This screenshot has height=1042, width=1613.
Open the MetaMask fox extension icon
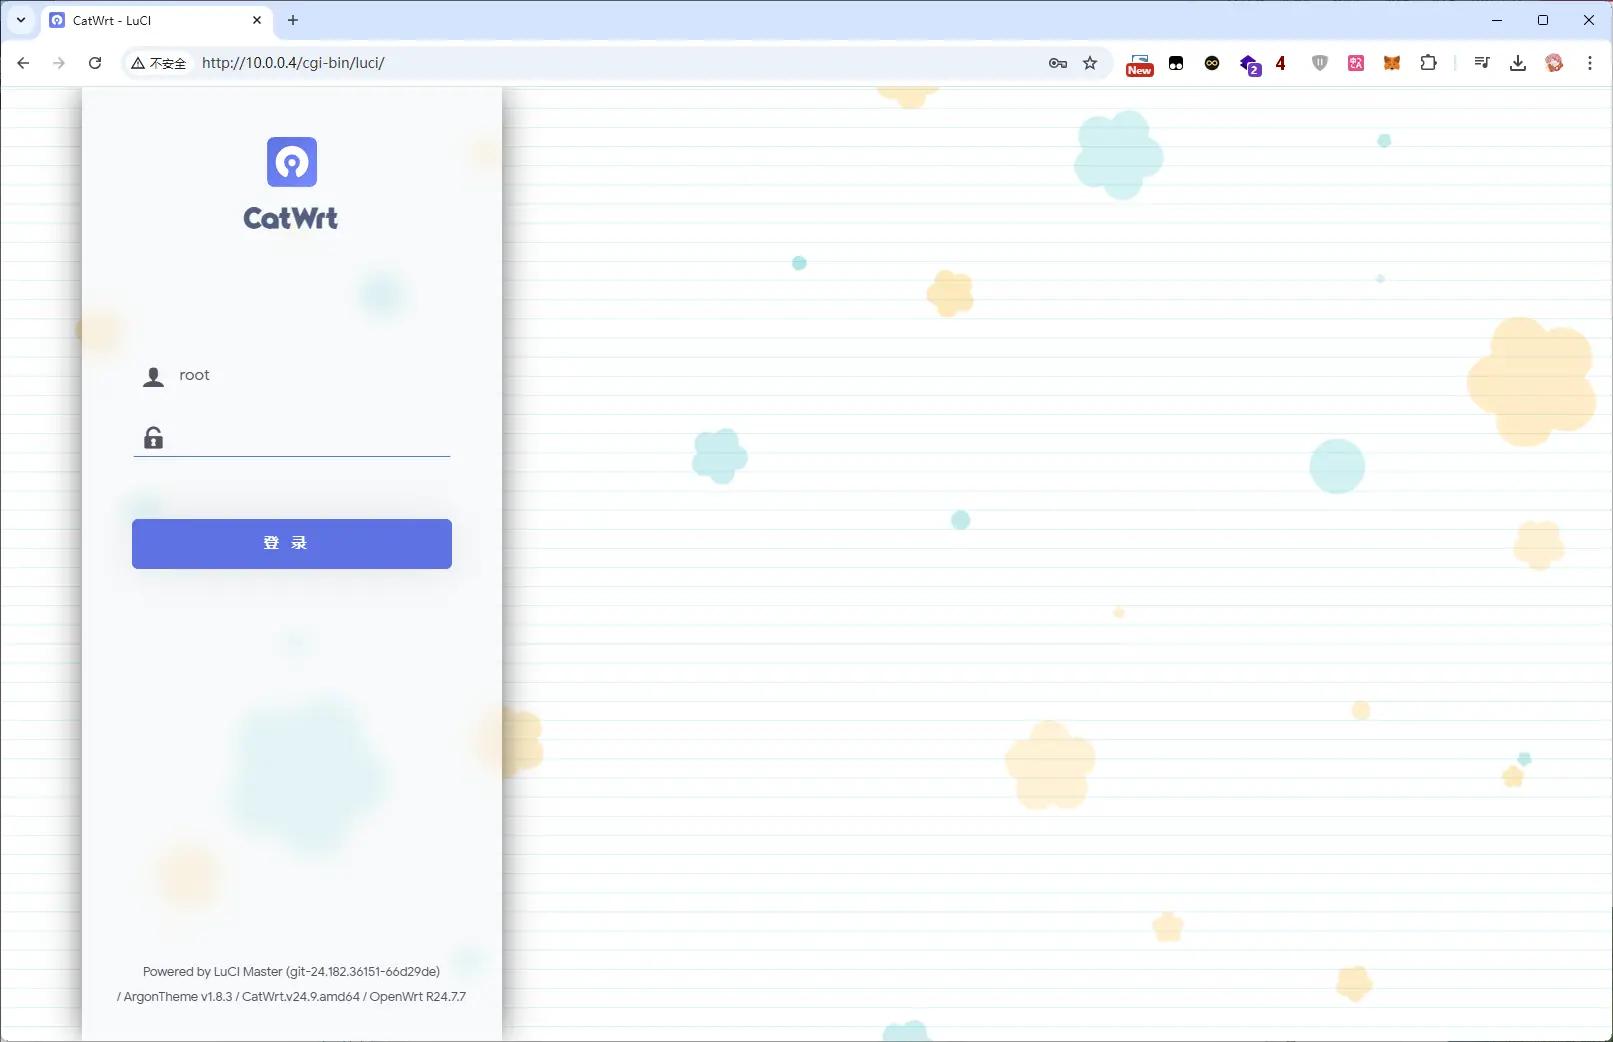(x=1392, y=63)
